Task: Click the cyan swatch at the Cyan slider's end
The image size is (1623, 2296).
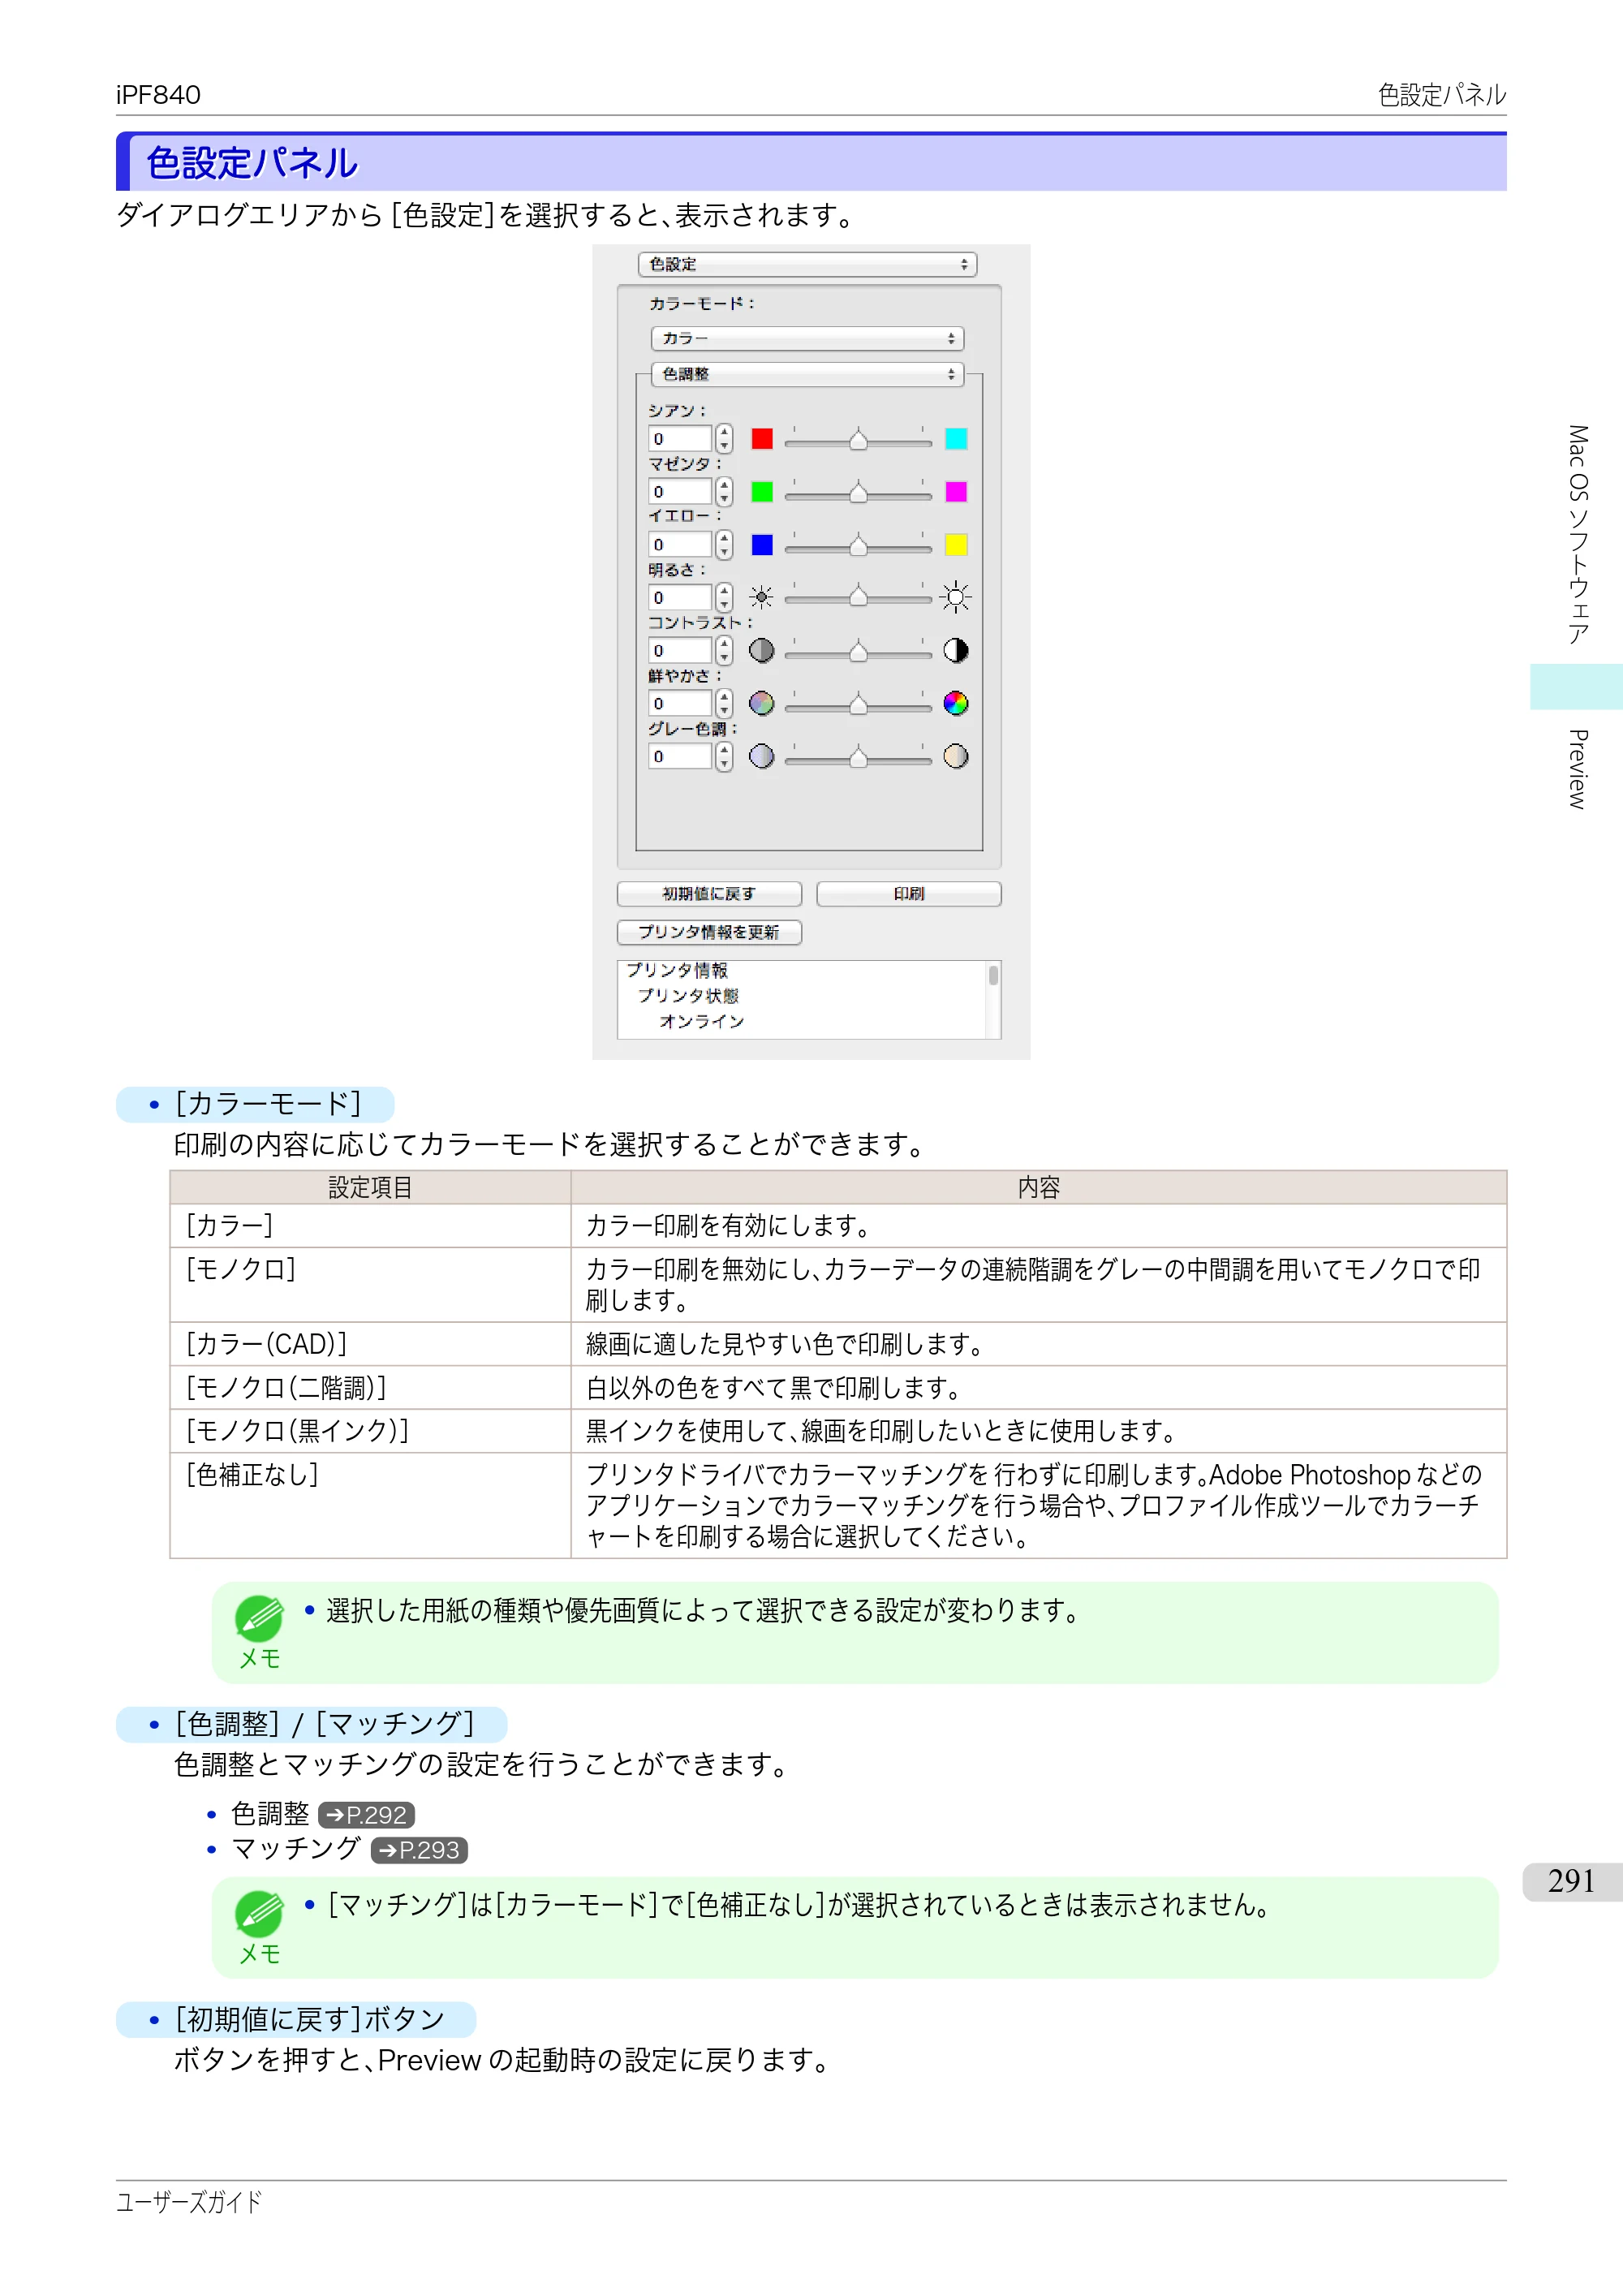Action: pos(956,439)
